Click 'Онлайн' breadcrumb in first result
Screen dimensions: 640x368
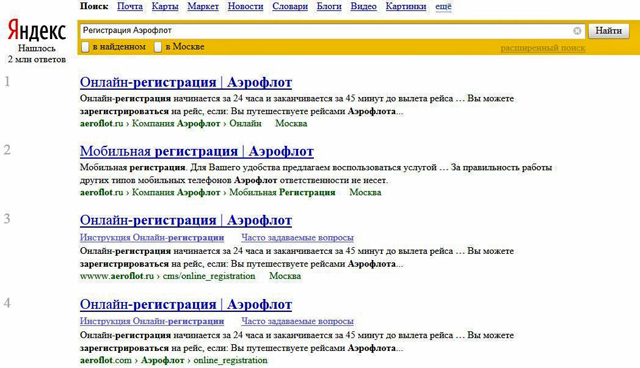click(x=245, y=124)
